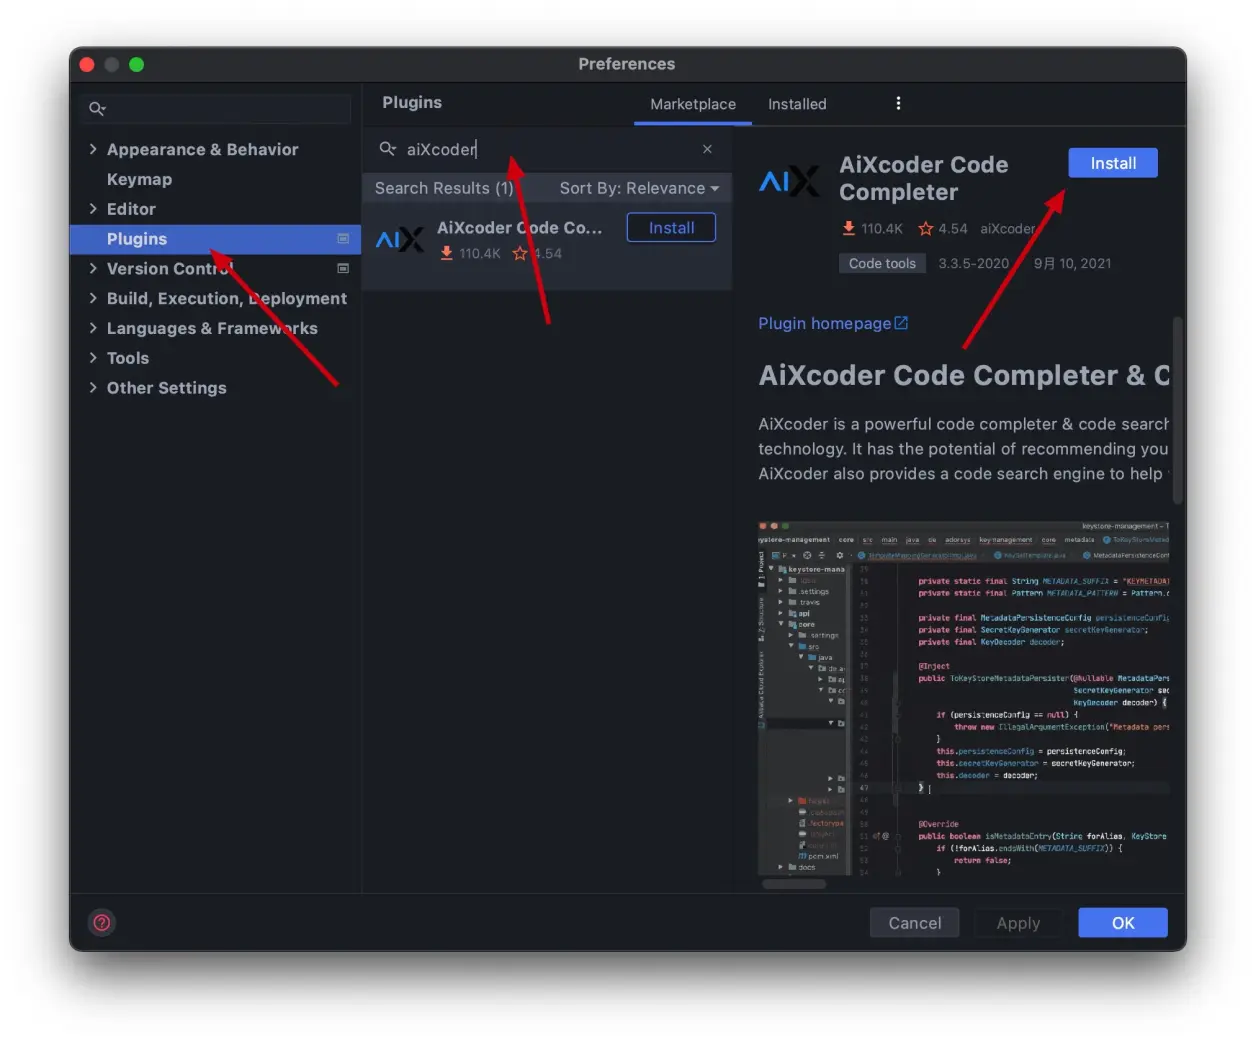Click the Apply button
Image resolution: width=1256 pixels, height=1043 pixels.
[1018, 923]
